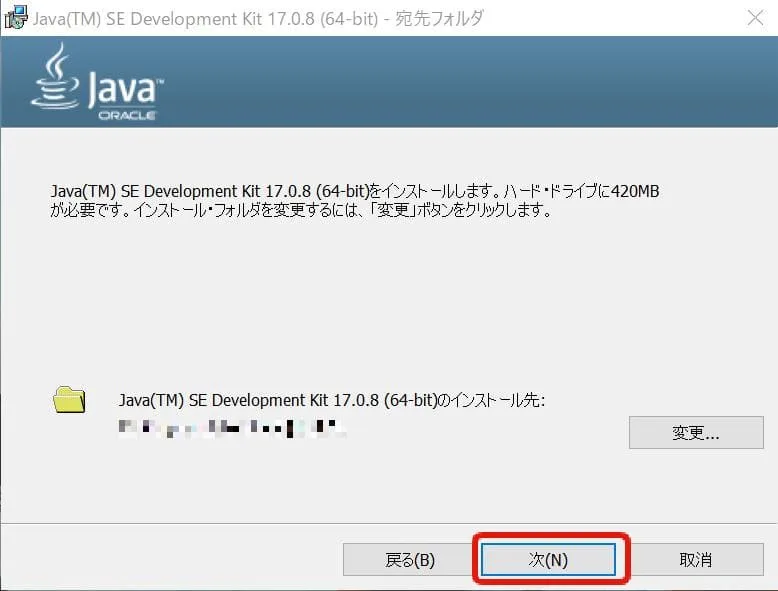Click the 'ハード・ドライブに420MB' description text
Image resolution: width=778 pixels, height=591 pixels.
[581, 191]
